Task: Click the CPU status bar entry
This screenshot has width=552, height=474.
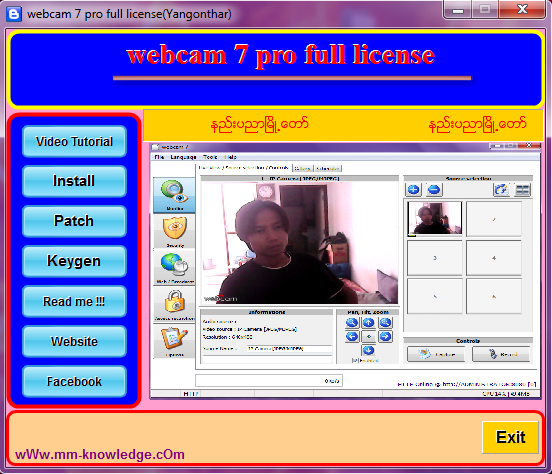Action: coord(506,394)
